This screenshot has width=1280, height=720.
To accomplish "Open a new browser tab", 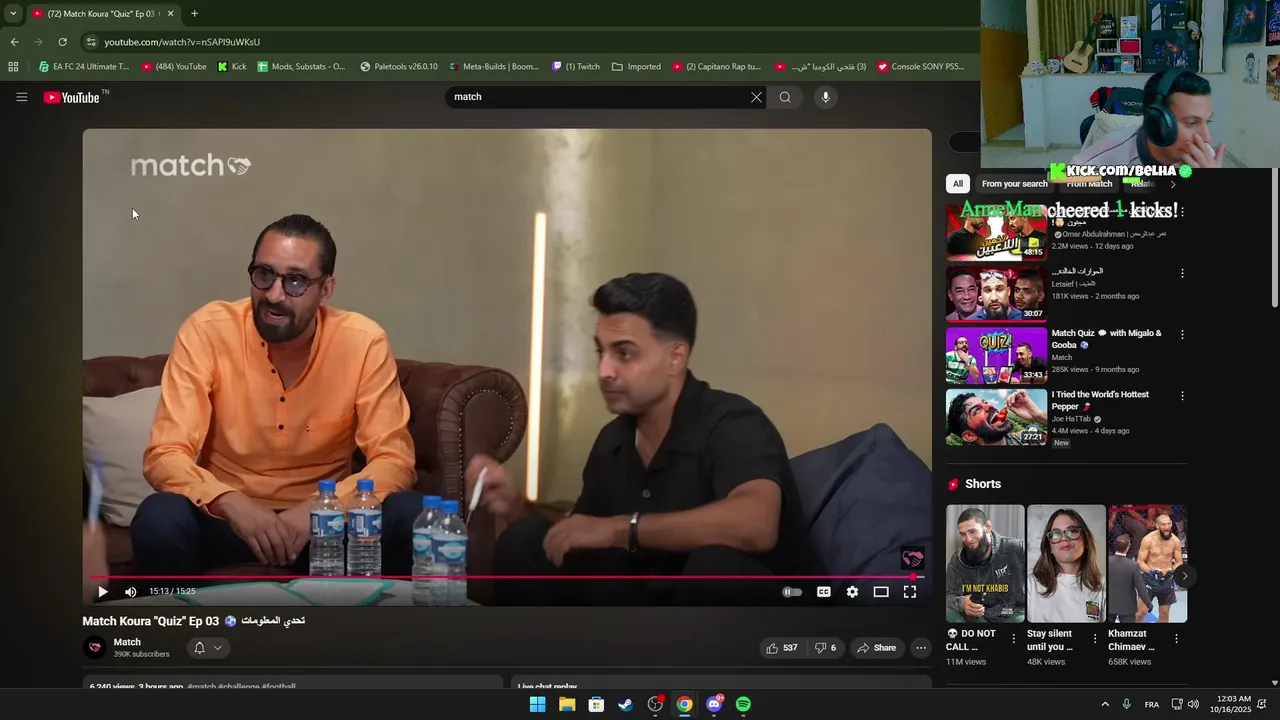I will [x=194, y=14].
